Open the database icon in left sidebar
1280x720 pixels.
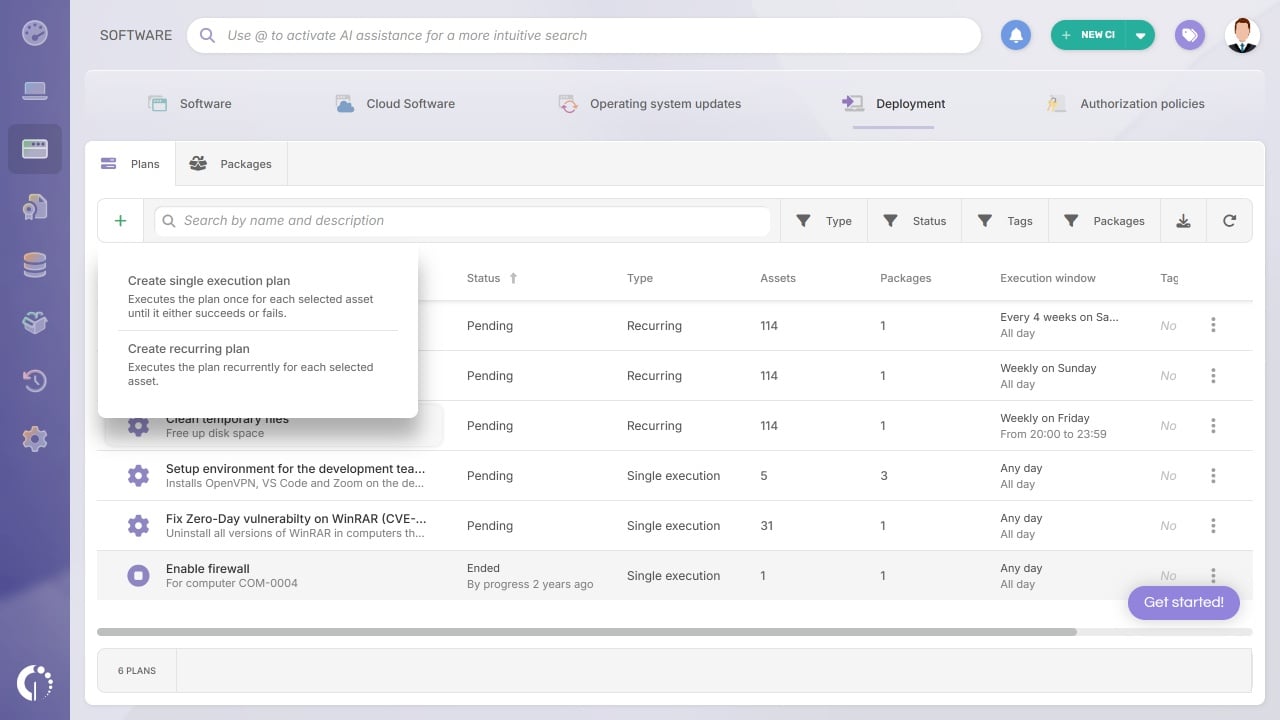pyautogui.click(x=35, y=265)
